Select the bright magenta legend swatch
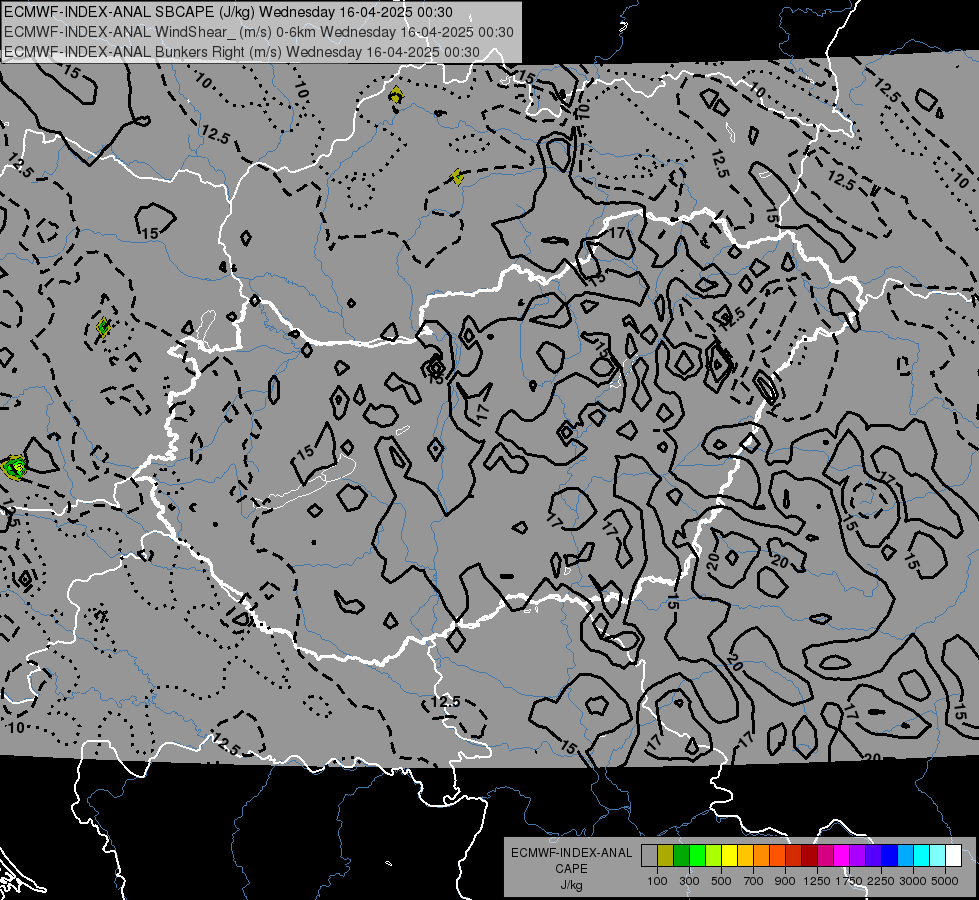The width and height of the screenshot is (979, 900). pyautogui.click(x=842, y=856)
